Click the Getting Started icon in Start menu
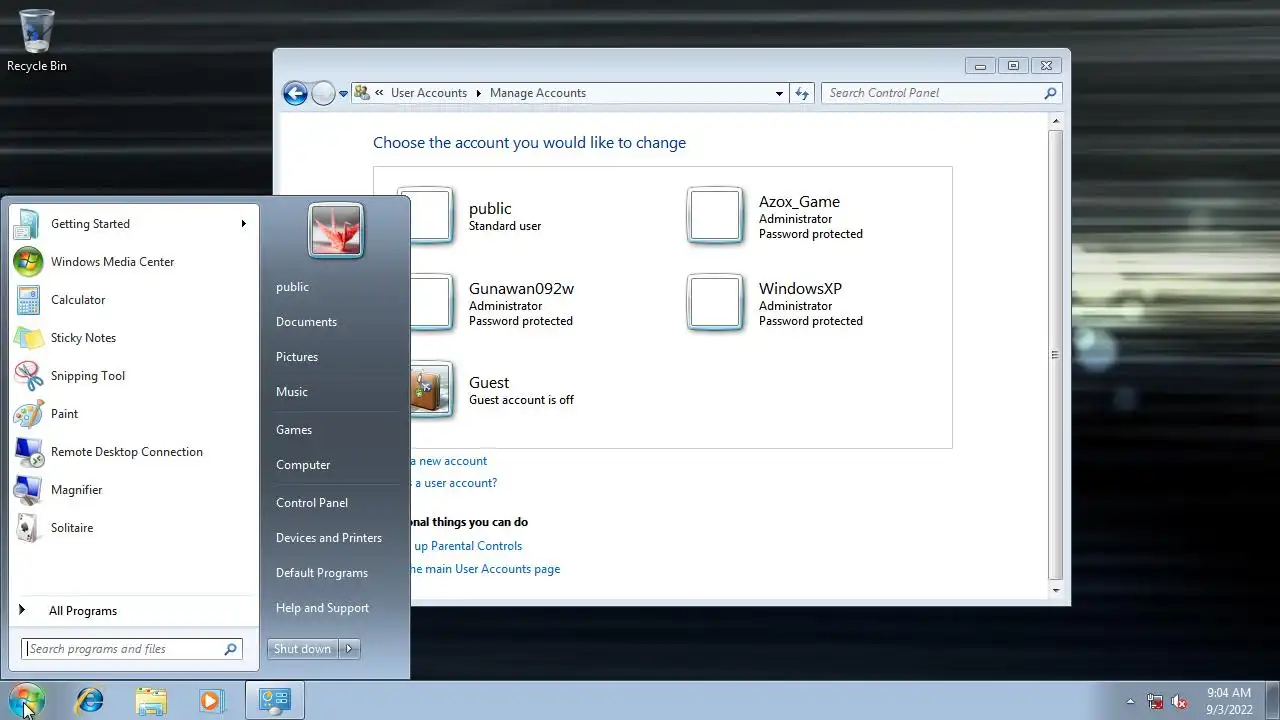1280x720 pixels. 28,224
